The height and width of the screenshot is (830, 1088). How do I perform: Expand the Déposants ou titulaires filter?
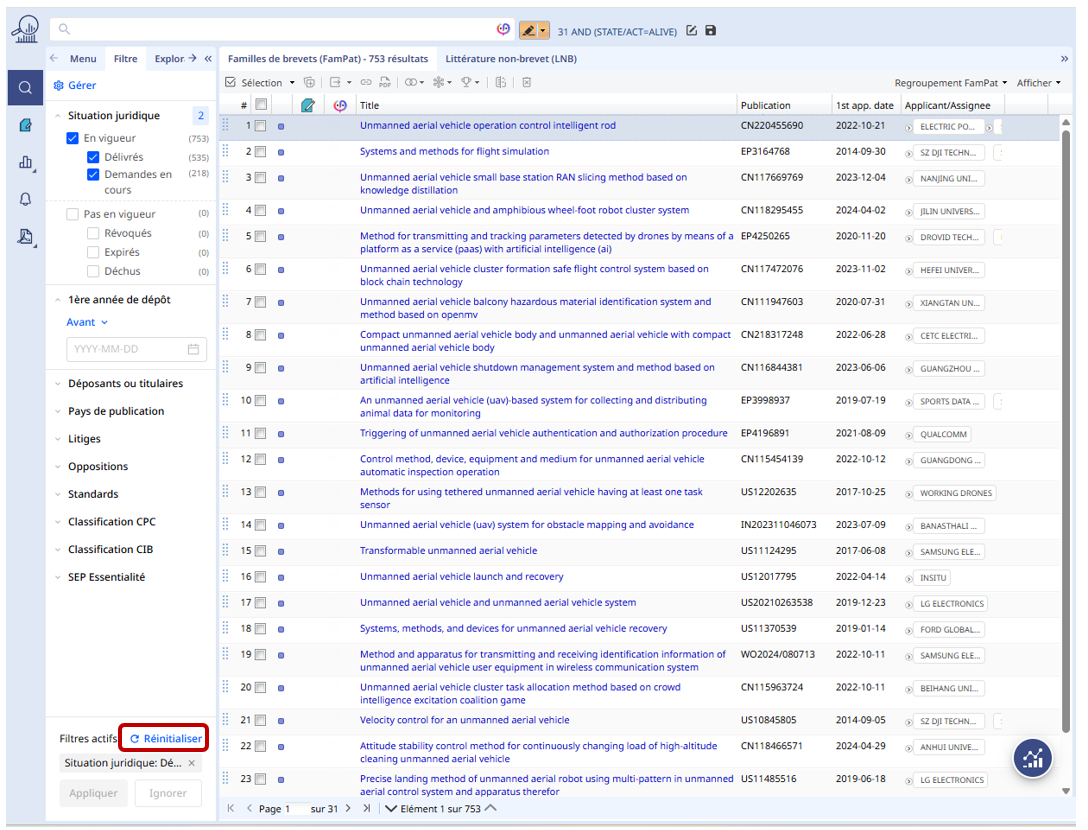coord(125,384)
